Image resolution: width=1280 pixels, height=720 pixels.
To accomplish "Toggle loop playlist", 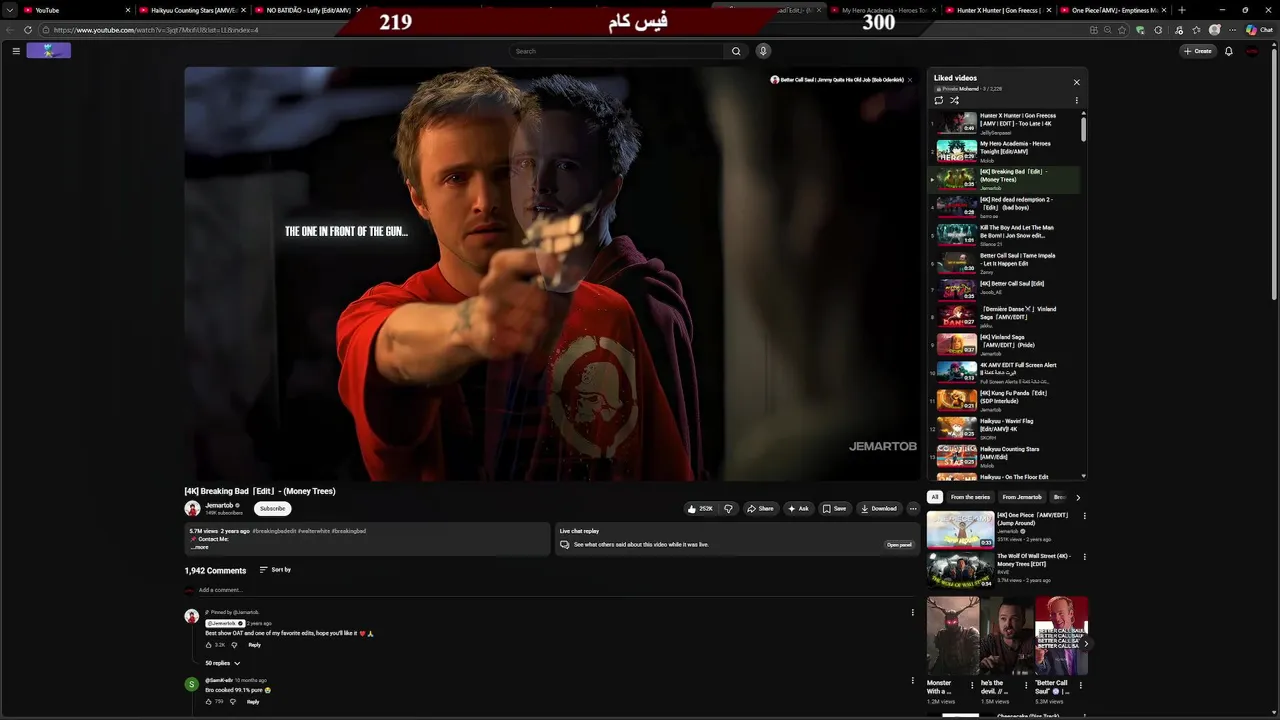I will pos(938,100).
